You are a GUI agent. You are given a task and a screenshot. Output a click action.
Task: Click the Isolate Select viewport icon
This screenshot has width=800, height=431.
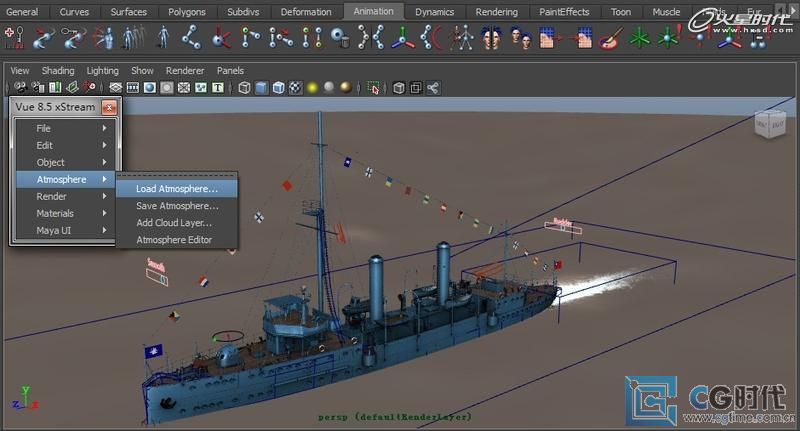(x=373, y=88)
